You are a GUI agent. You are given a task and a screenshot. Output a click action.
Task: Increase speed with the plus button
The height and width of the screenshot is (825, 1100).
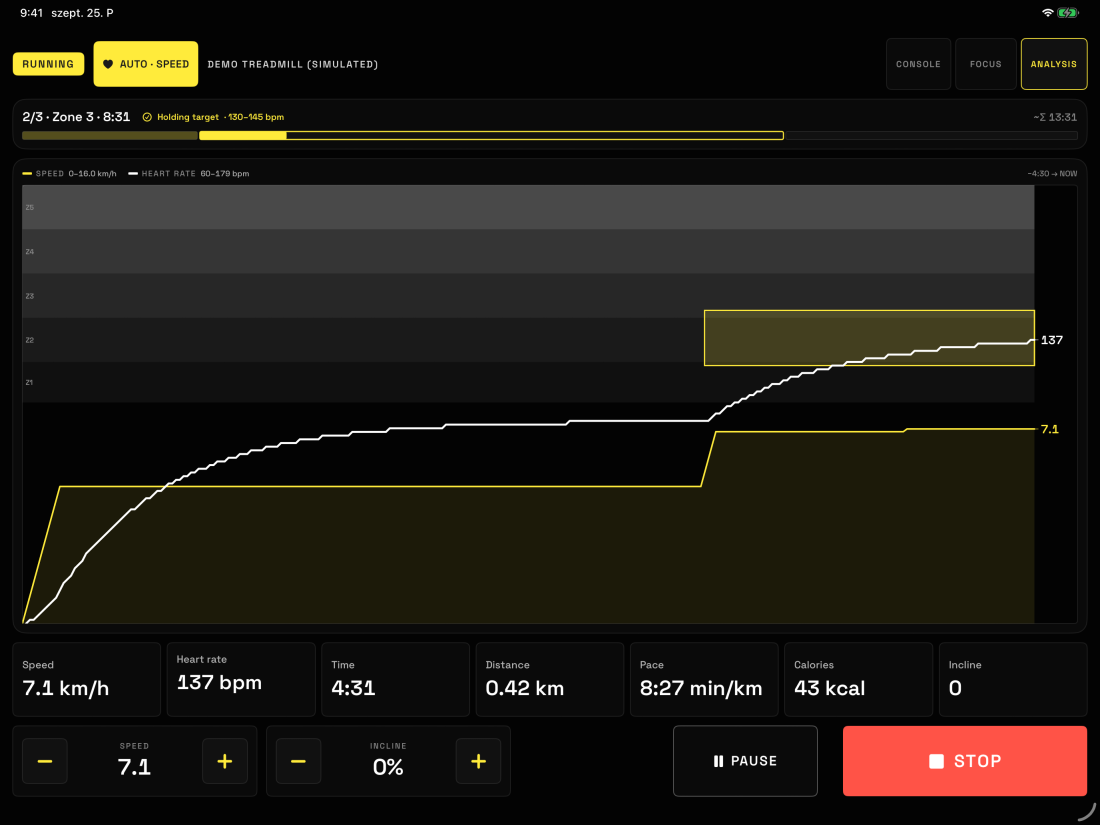224,761
